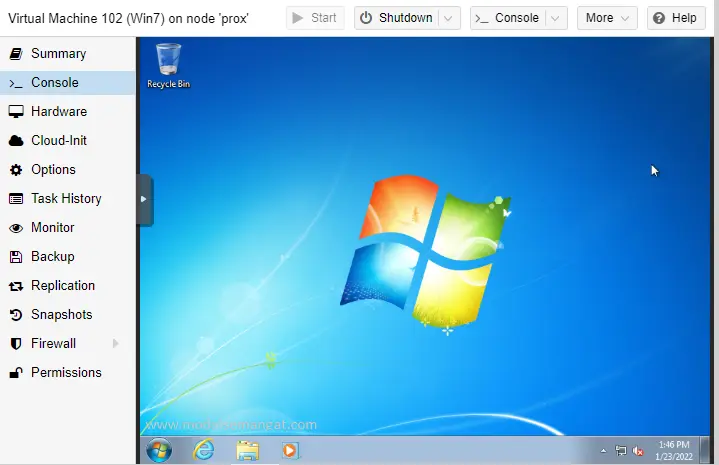Image resolution: width=719 pixels, height=465 pixels.
Task: Expand the Shutdown dropdown arrow
Action: pos(449,18)
